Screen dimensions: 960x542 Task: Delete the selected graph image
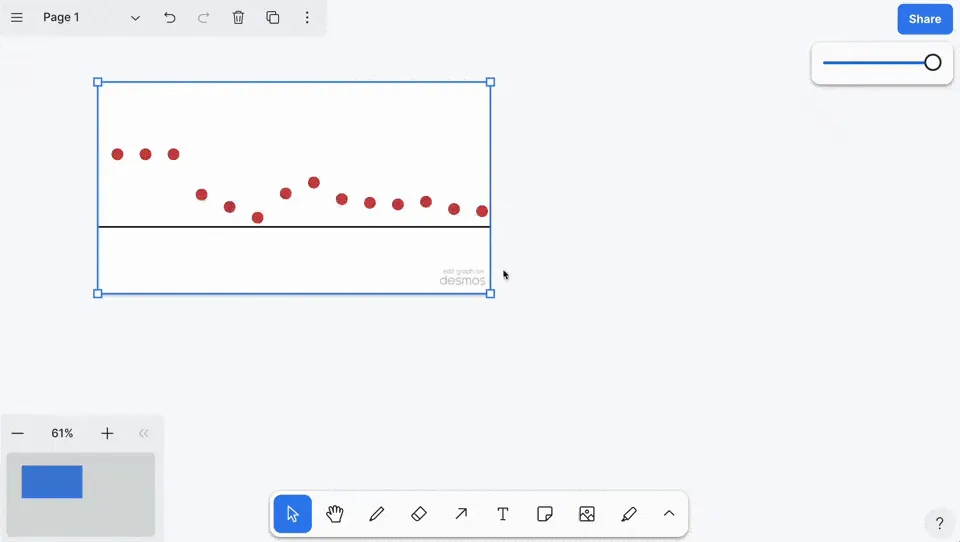[x=238, y=18]
